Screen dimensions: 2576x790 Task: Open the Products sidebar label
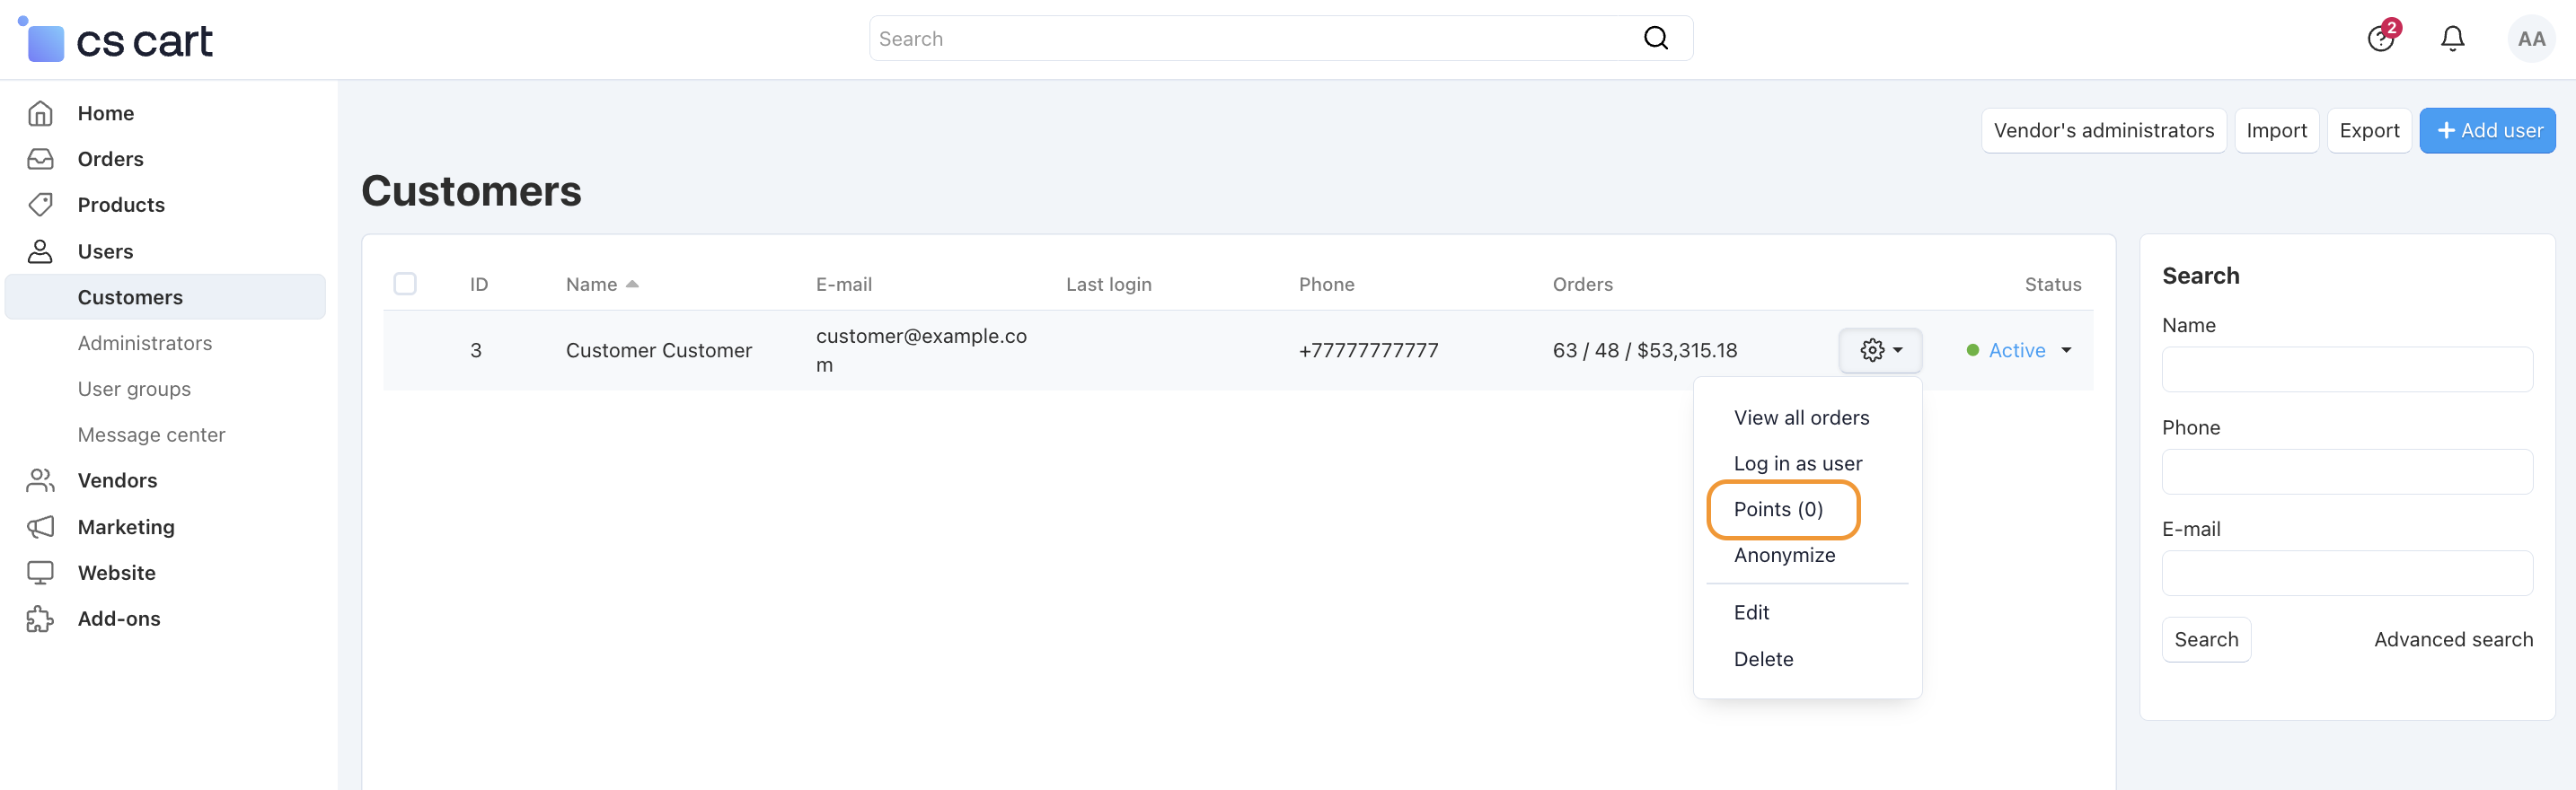tap(121, 205)
